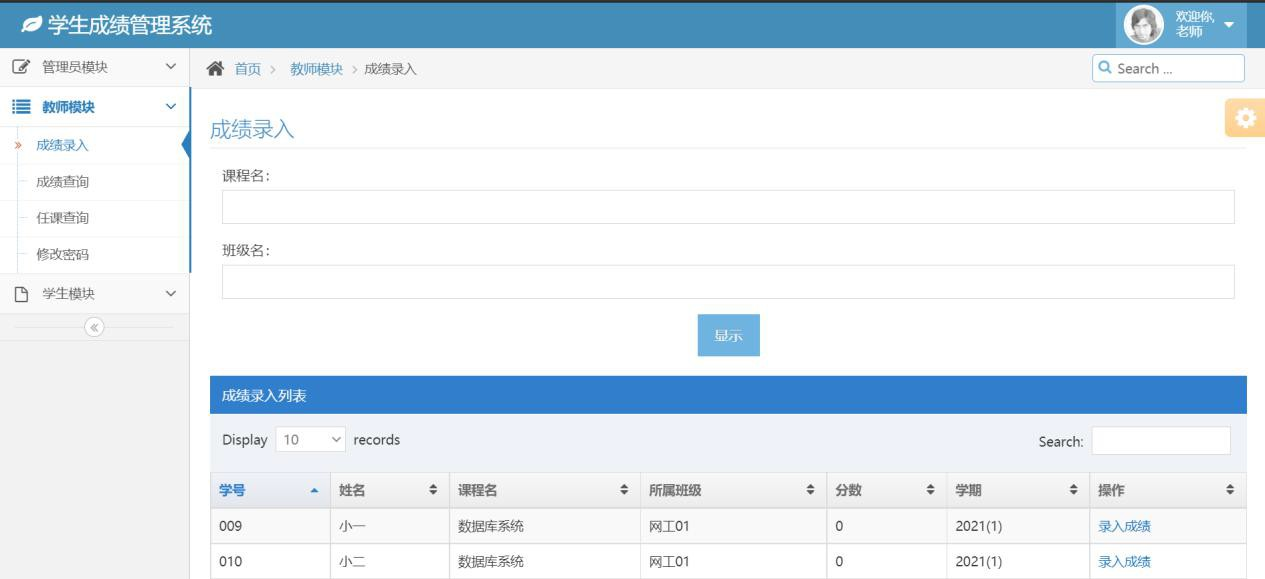1265x579 pixels.
Task: Click the 学生成绩管理系统 title
Action: coord(130,25)
